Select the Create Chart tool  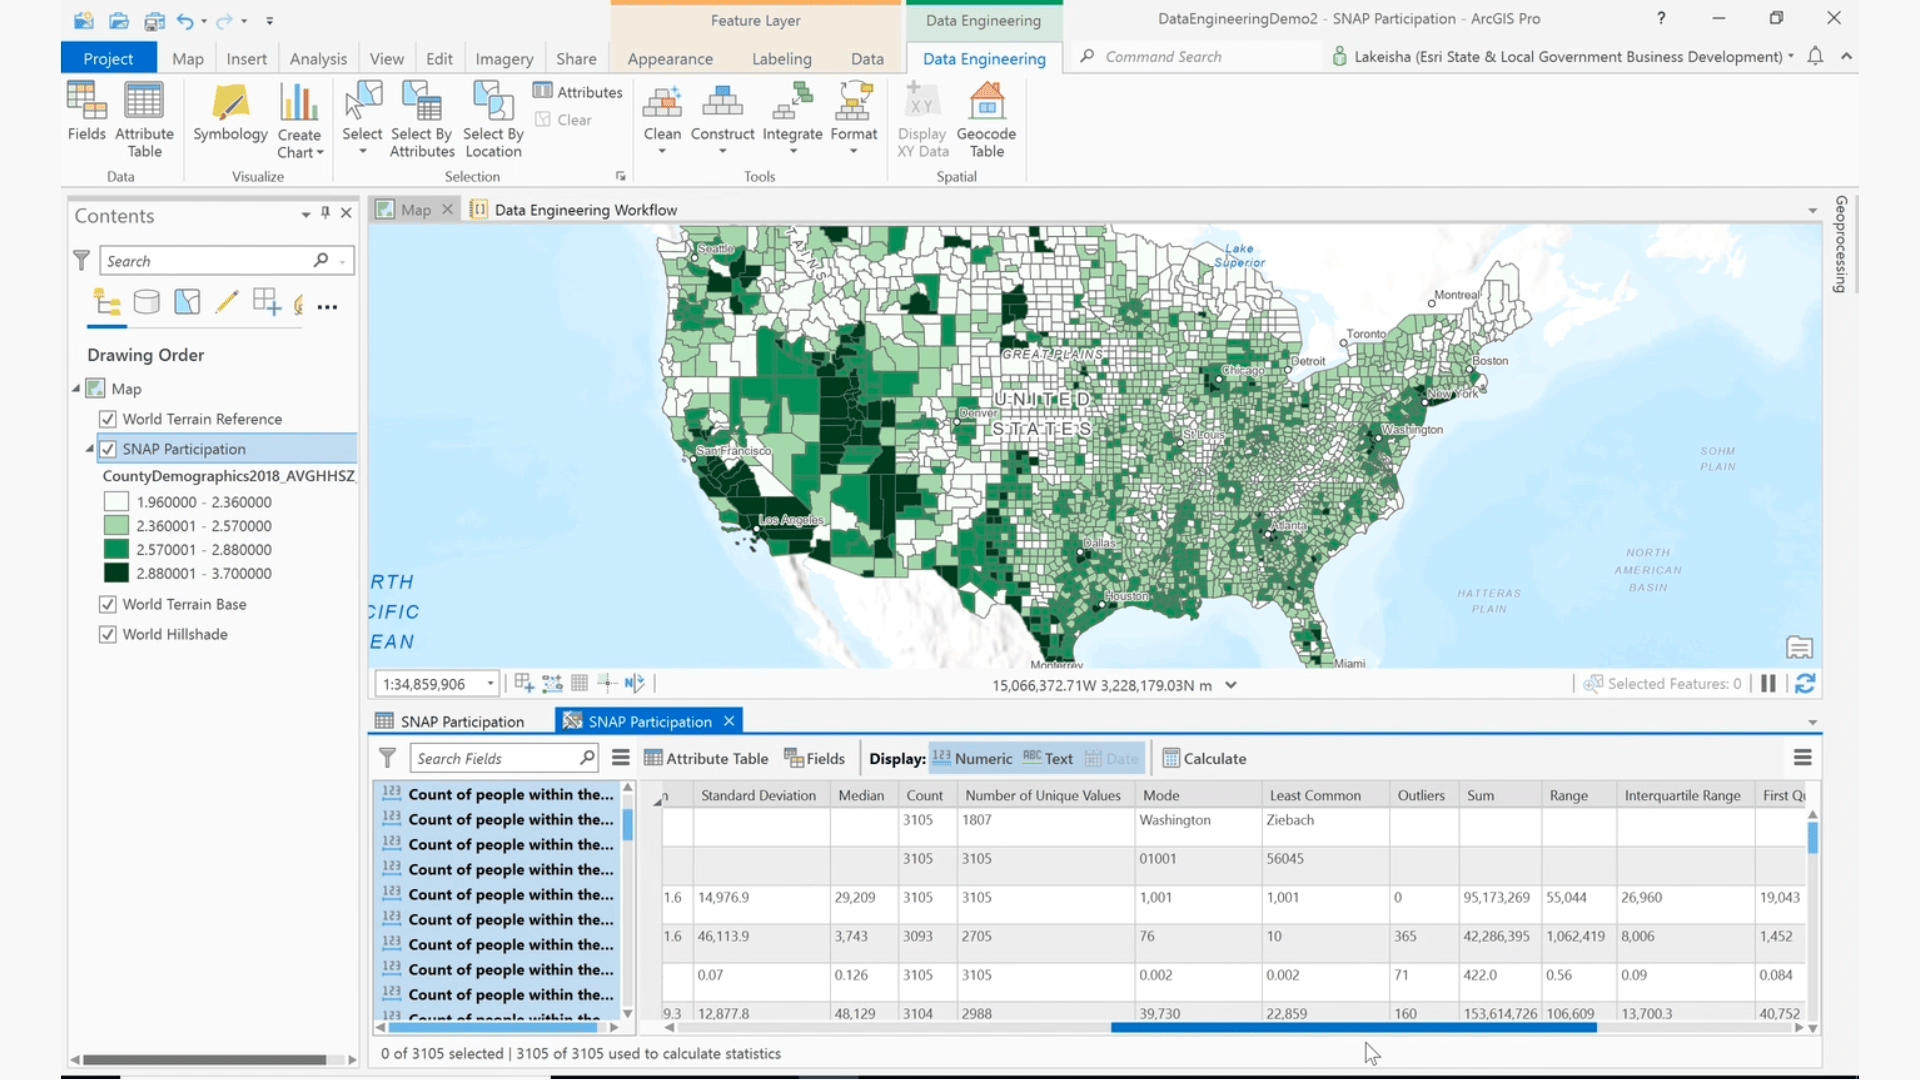coord(299,120)
